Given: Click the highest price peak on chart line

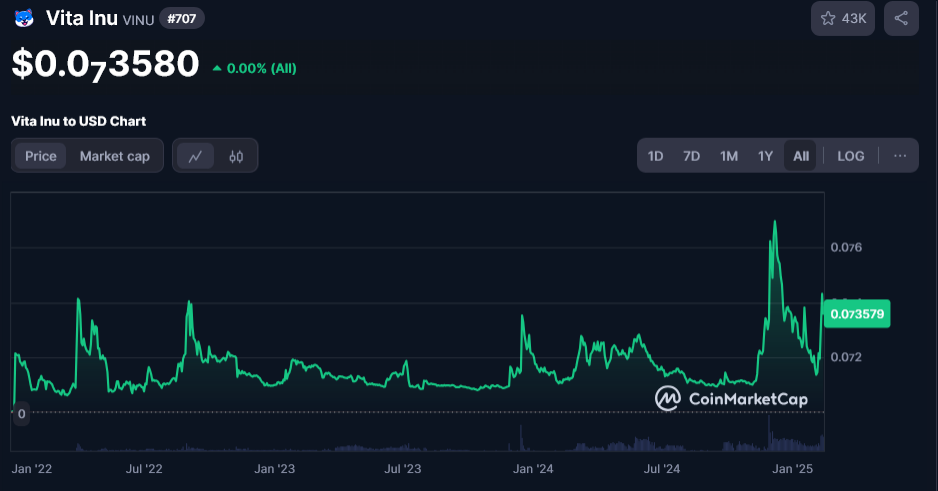Looking at the screenshot, I should 775,222.
